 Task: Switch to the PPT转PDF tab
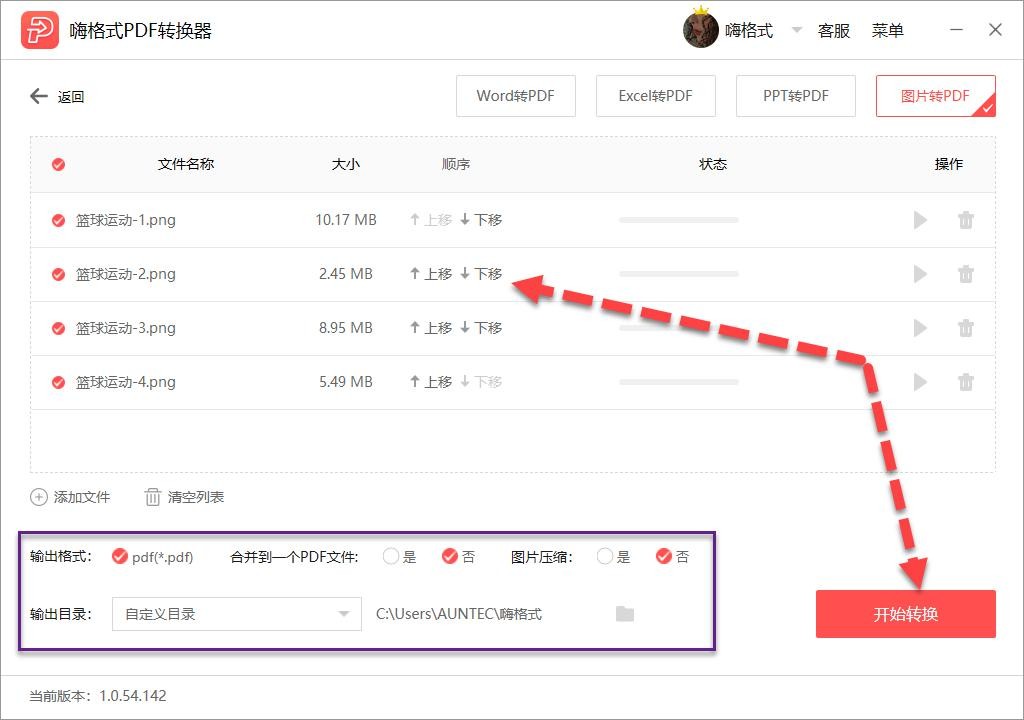pyautogui.click(x=796, y=96)
